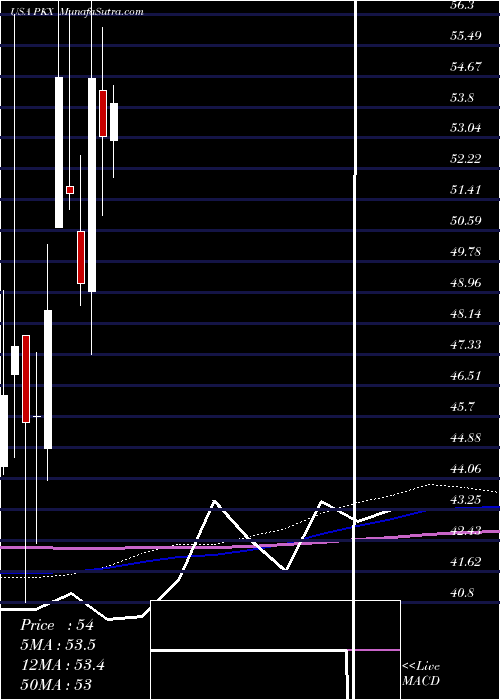The image size is (500, 700).
Task: Click the price axis label 55.49
Action: pos(466,35)
